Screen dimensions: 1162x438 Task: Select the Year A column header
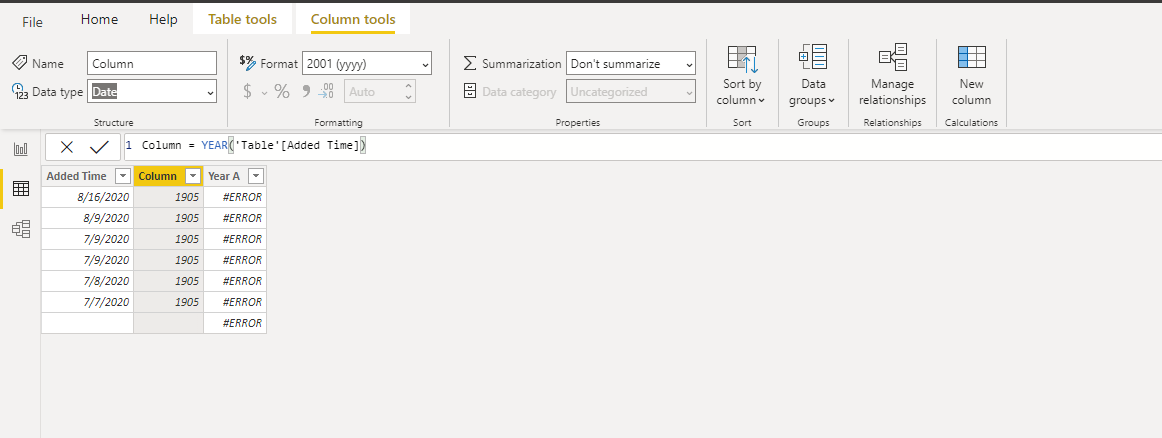click(225, 176)
